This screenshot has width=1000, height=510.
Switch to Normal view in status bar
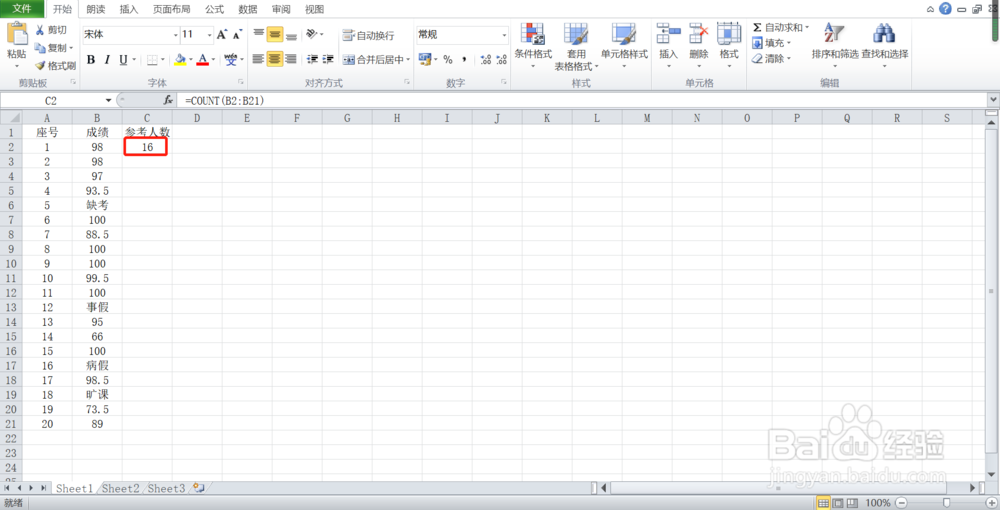coord(824,503)
